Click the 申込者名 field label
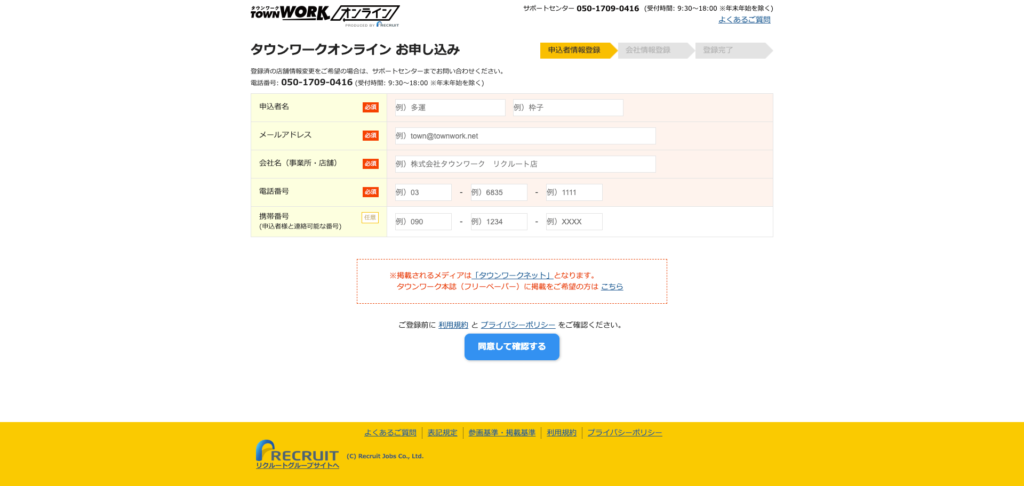This screenshot has height=486, width=1024. pos(274,106)
